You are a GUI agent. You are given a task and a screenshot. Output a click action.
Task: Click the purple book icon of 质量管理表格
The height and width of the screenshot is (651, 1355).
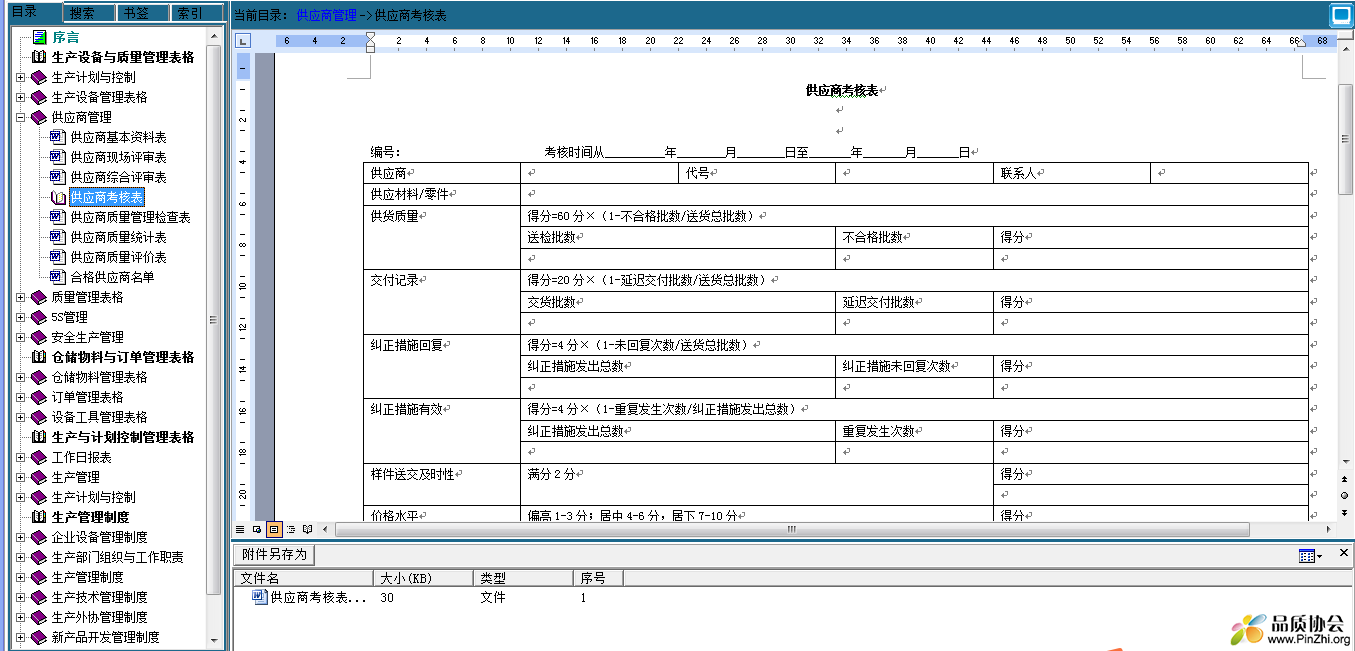[39, 297]
